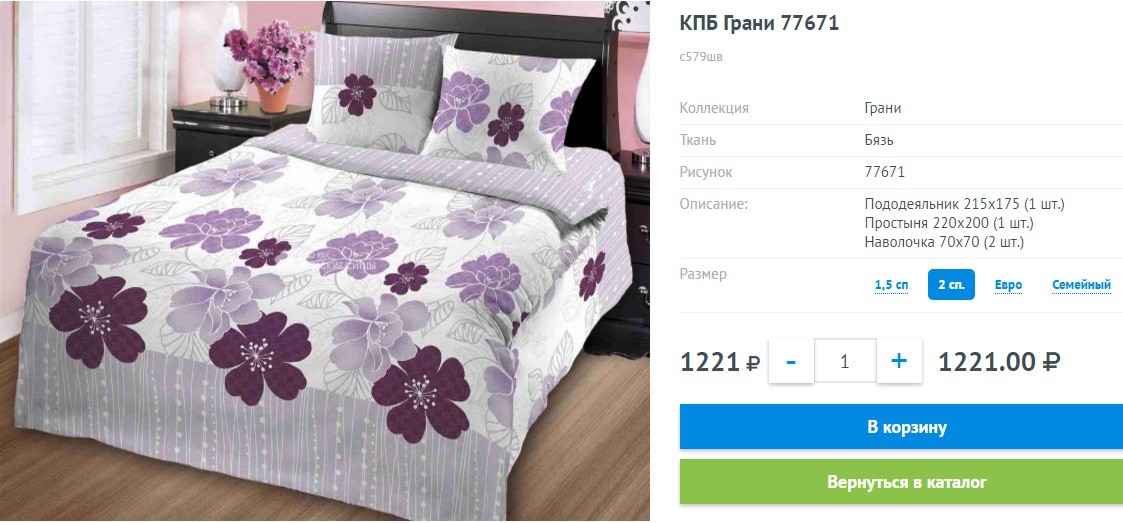Screen dimensions: 1123x523
Task: Choose the Семейный size option
Action: (x=1081, y=285)
